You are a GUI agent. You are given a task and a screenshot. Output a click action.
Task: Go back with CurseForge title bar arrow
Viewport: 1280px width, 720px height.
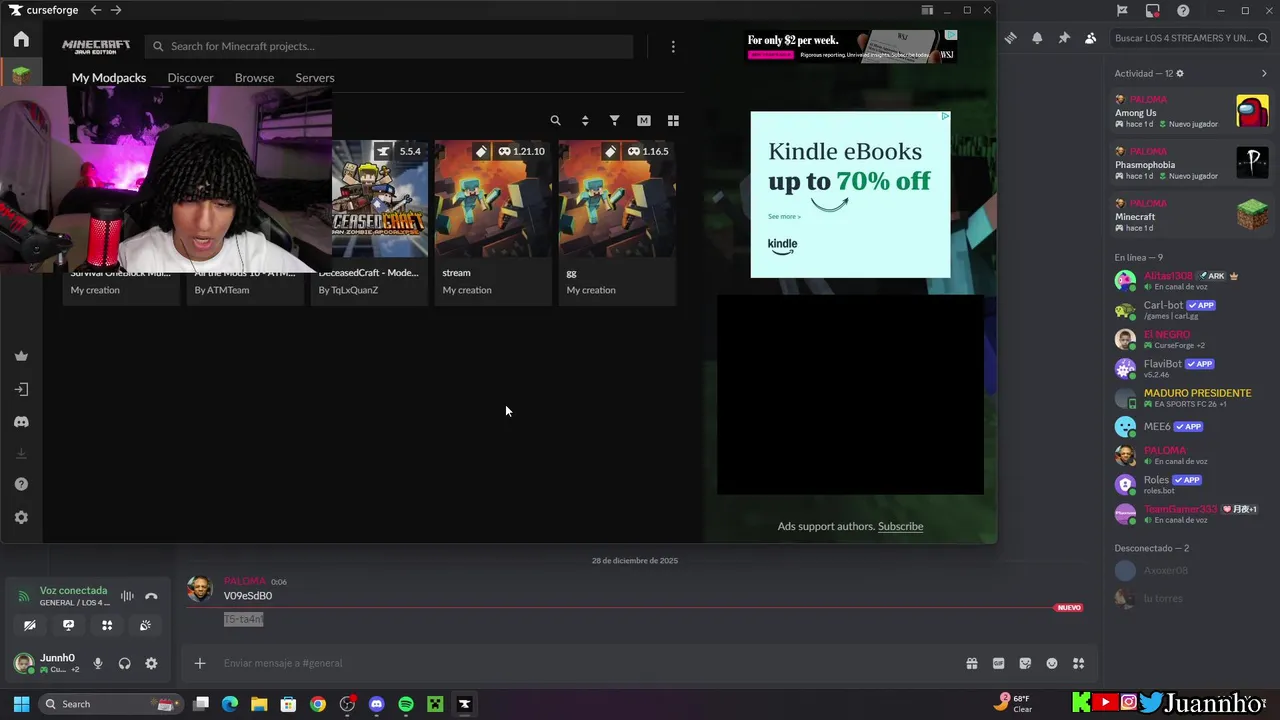[95, 10]
